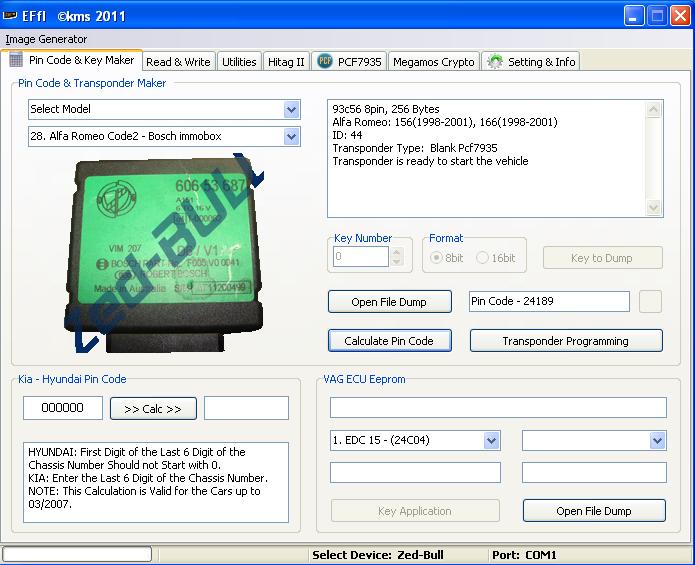This screenshot has height=565, width=695.
Task: Switch to the Utilities tab
Action: coord(239,62)
